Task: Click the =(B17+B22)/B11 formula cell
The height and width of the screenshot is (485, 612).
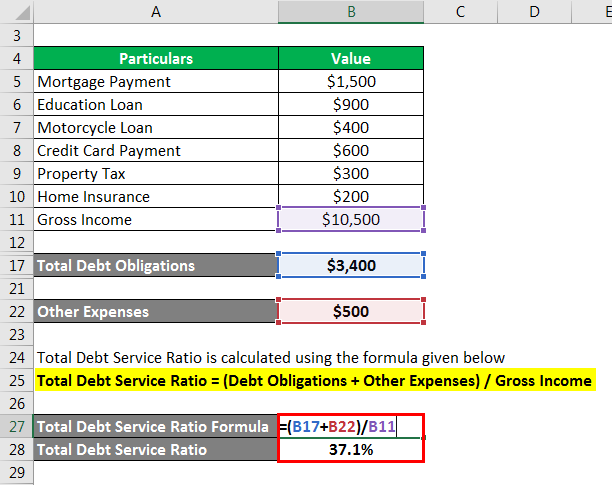Action: (x=351, y=426)
